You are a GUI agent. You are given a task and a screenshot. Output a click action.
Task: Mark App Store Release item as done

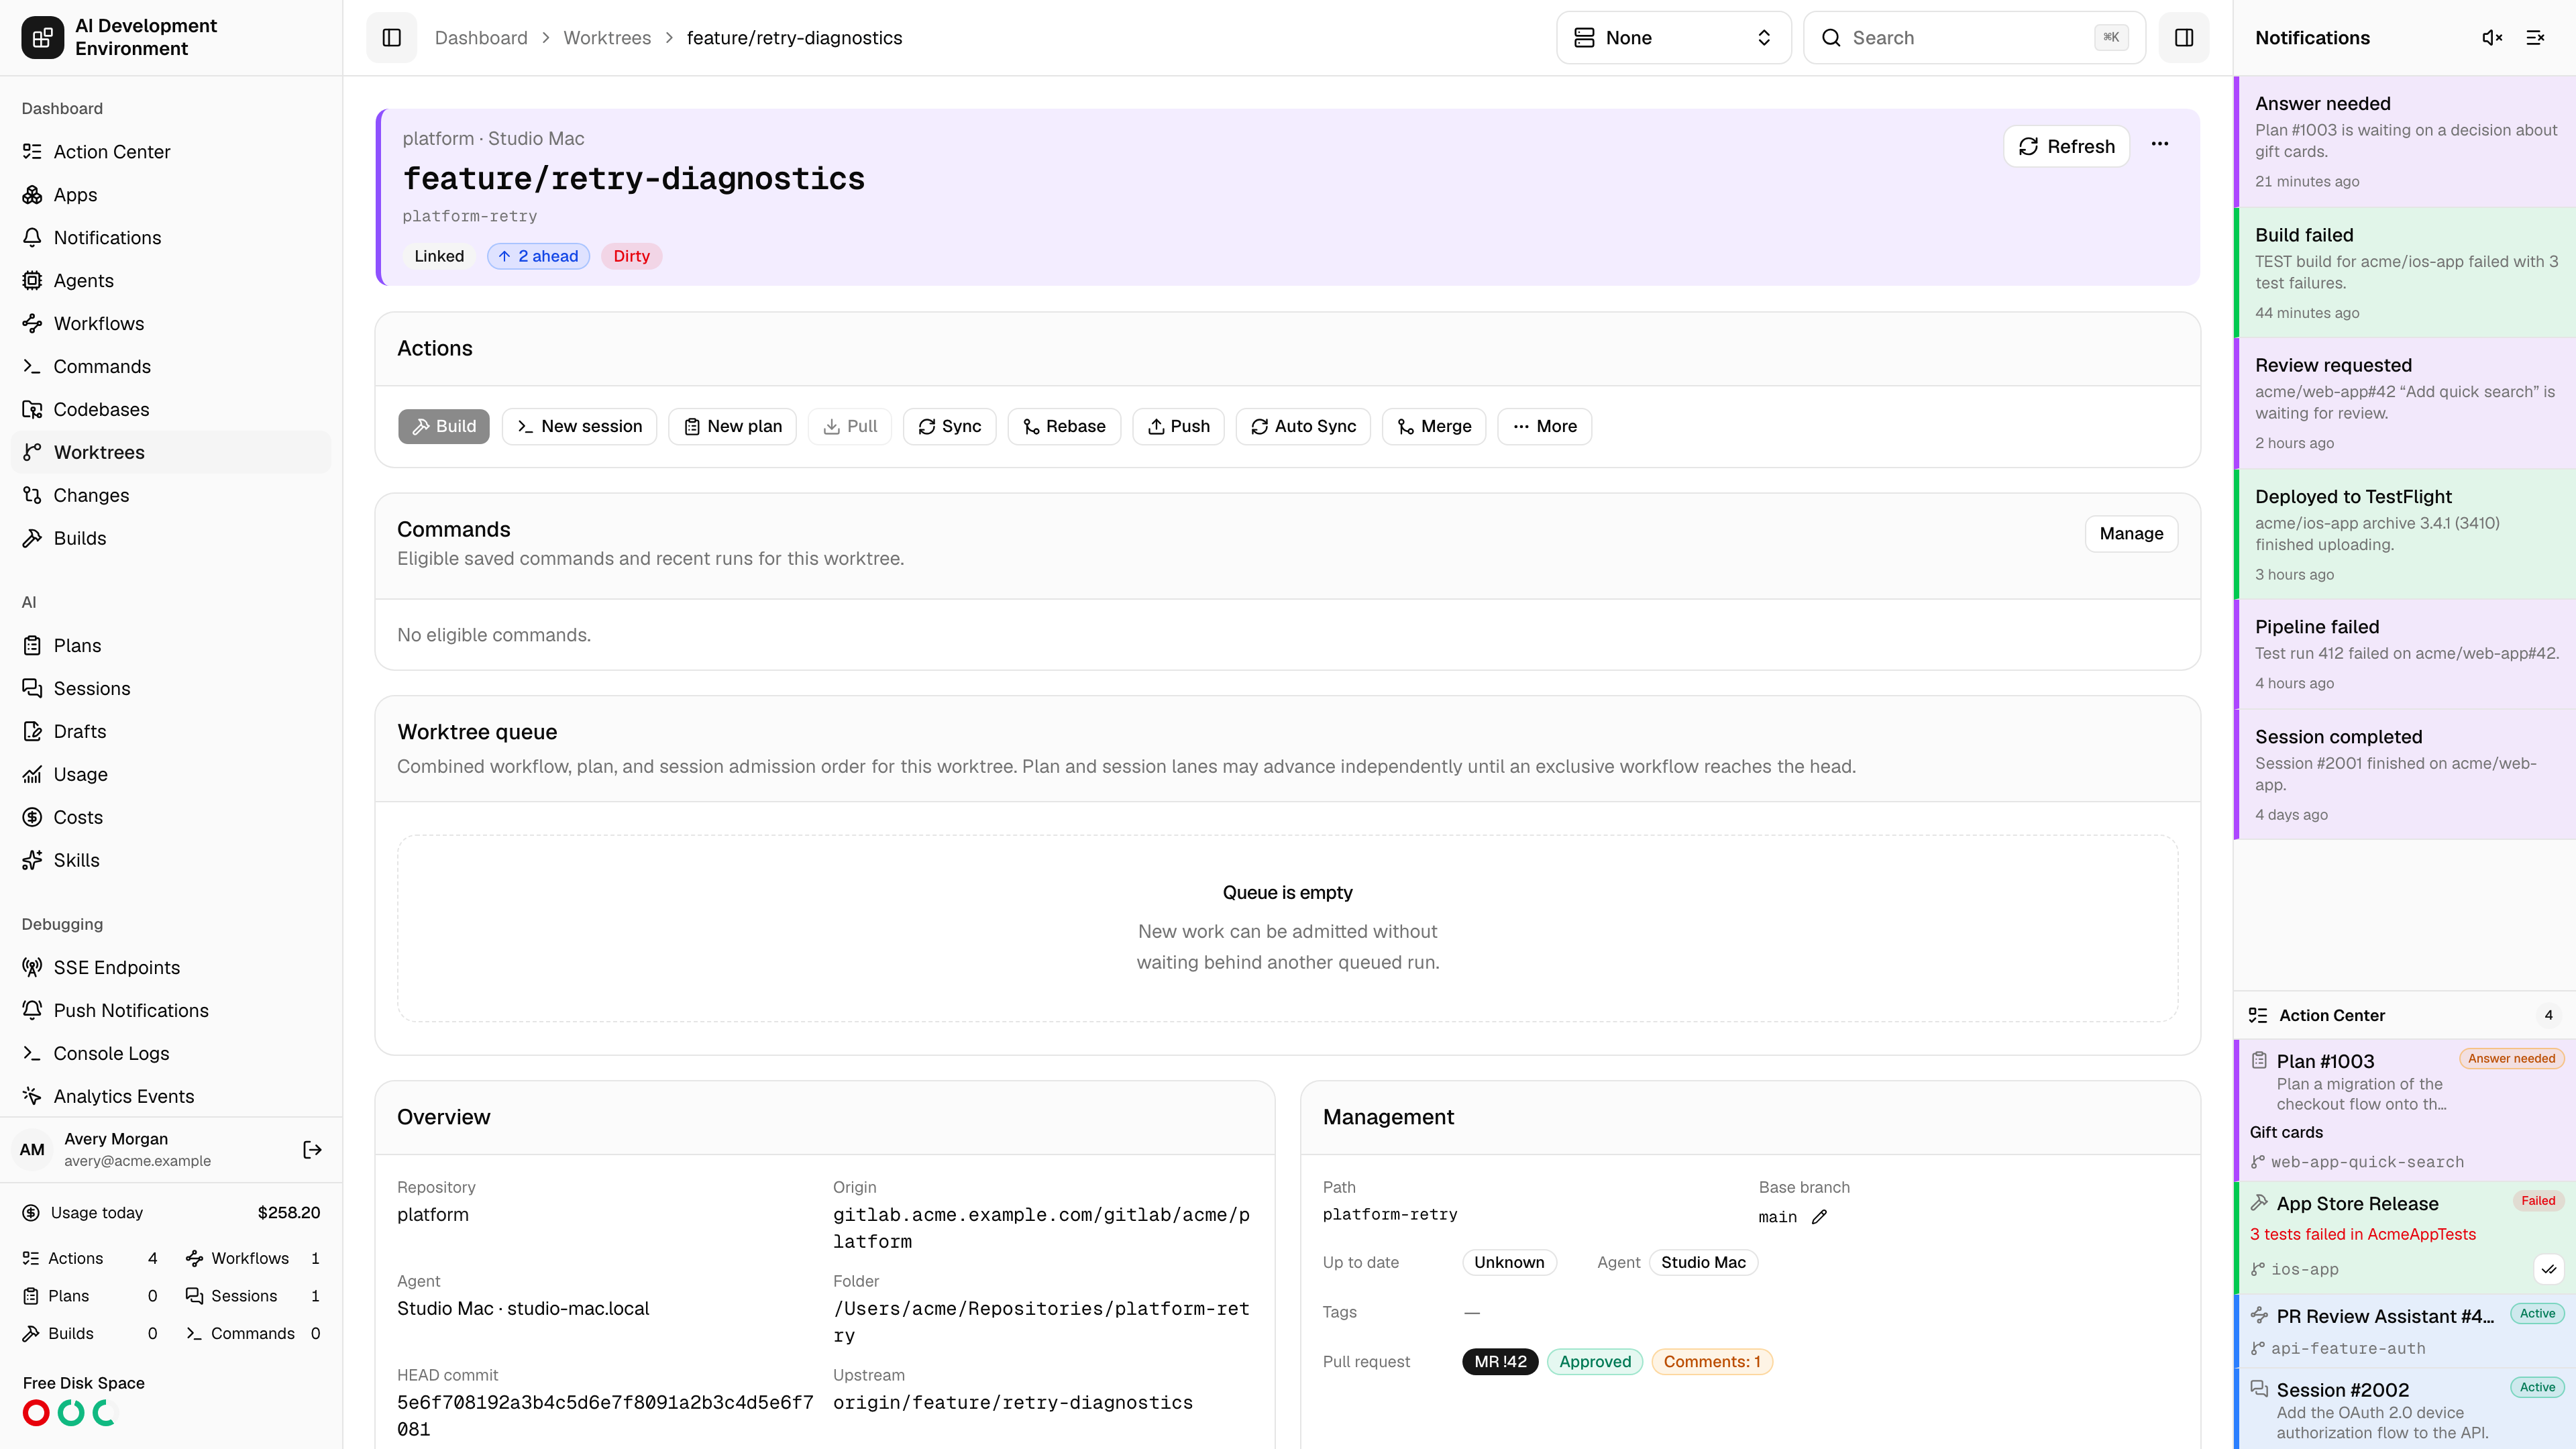click(x=2549, y=1270)
